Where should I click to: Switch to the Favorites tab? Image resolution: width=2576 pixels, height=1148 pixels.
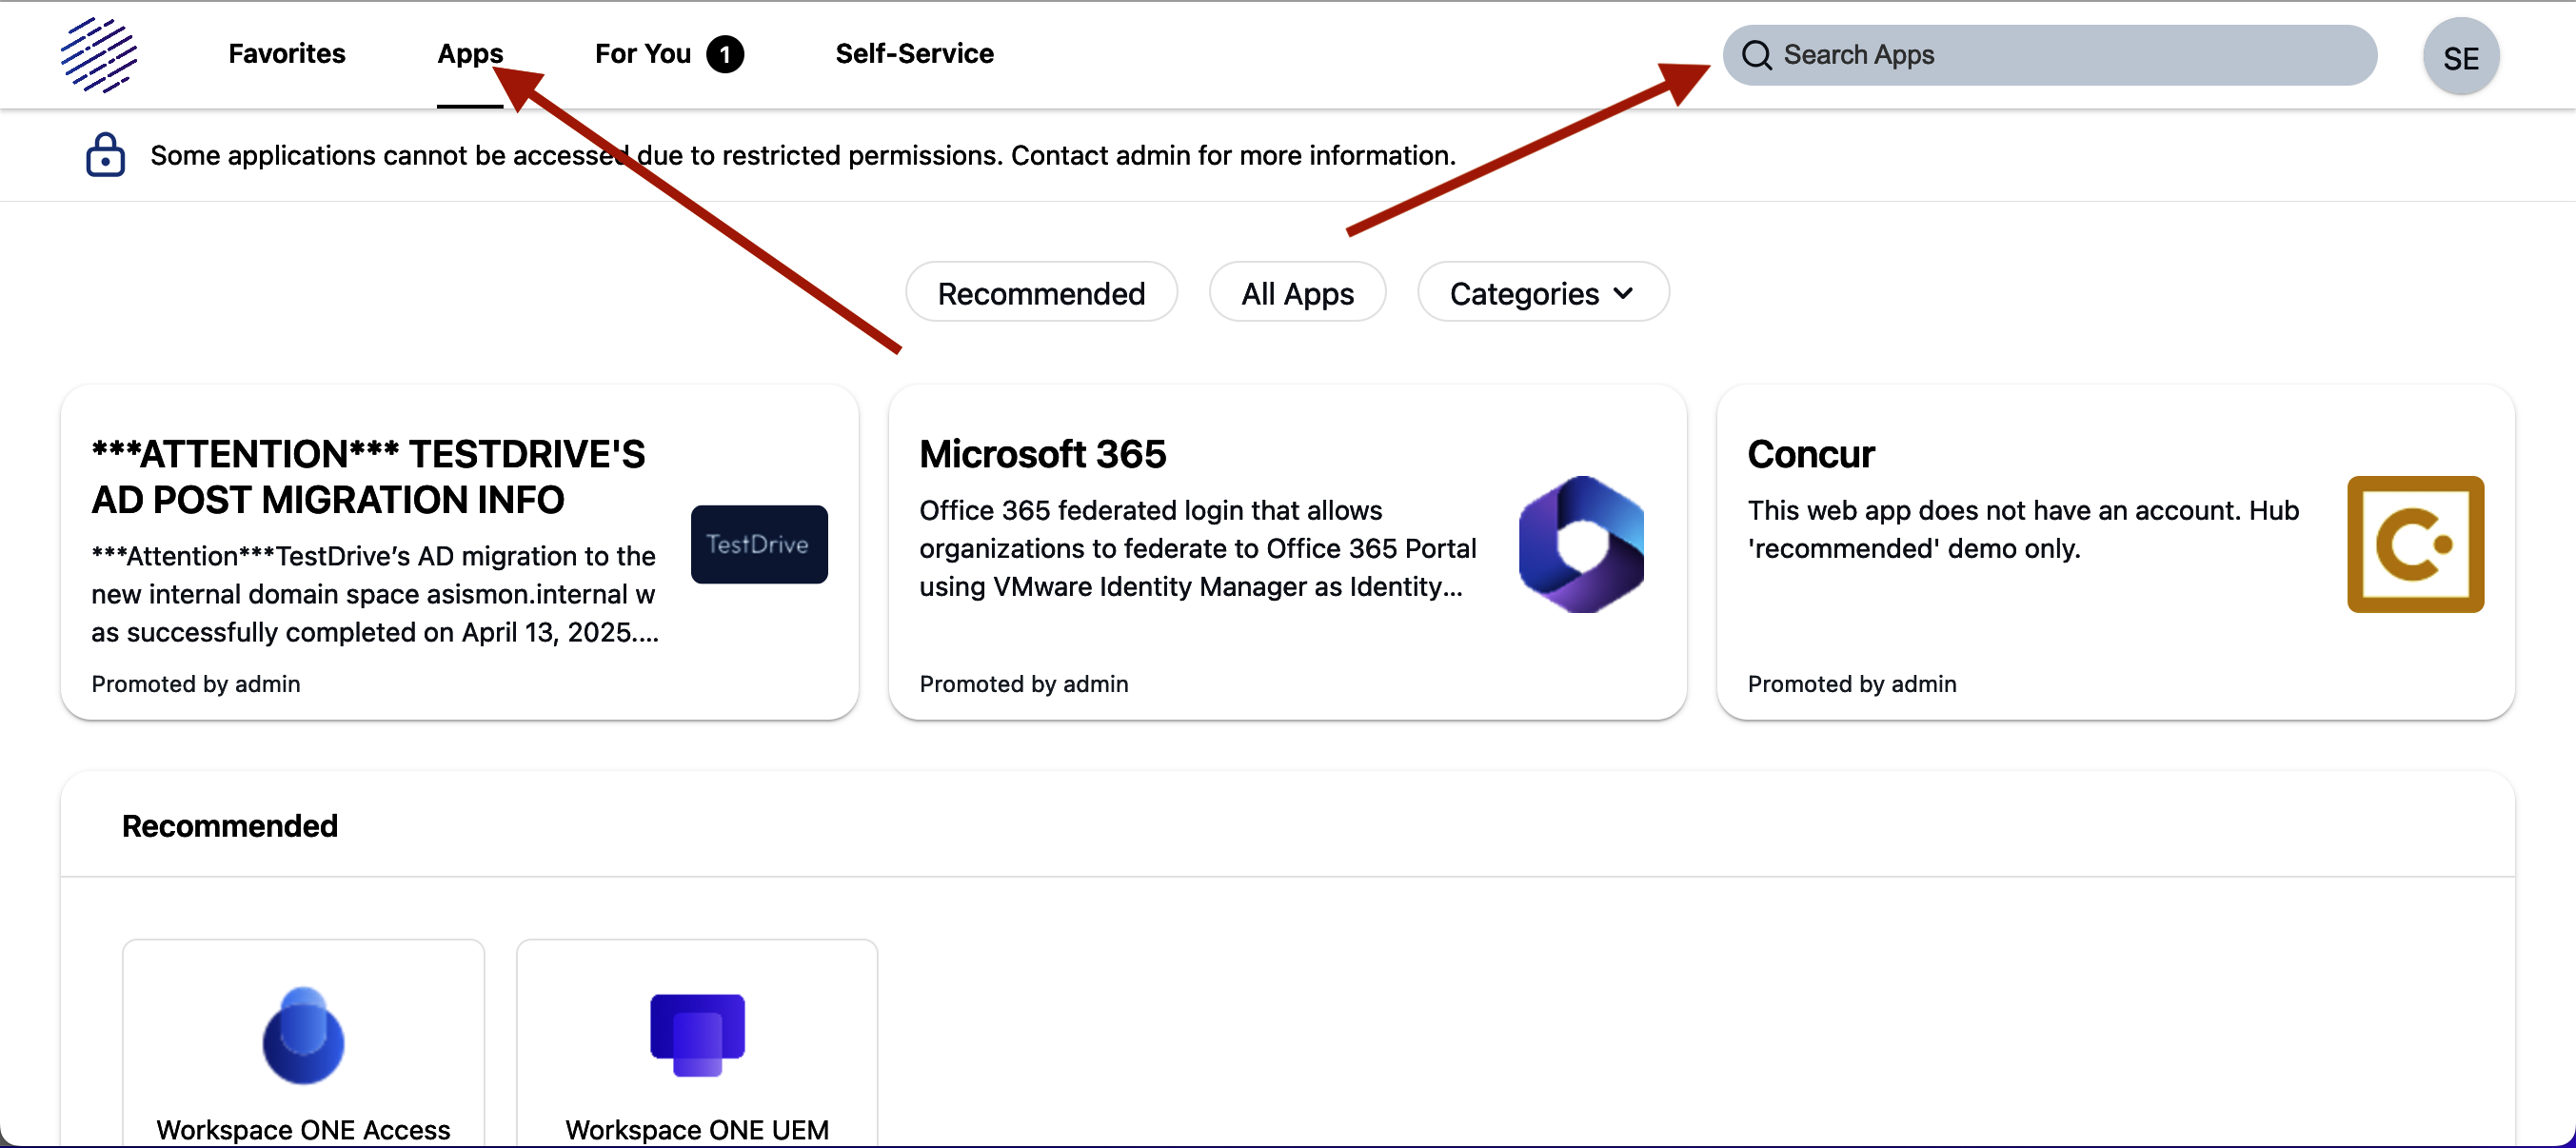point(287,54)
